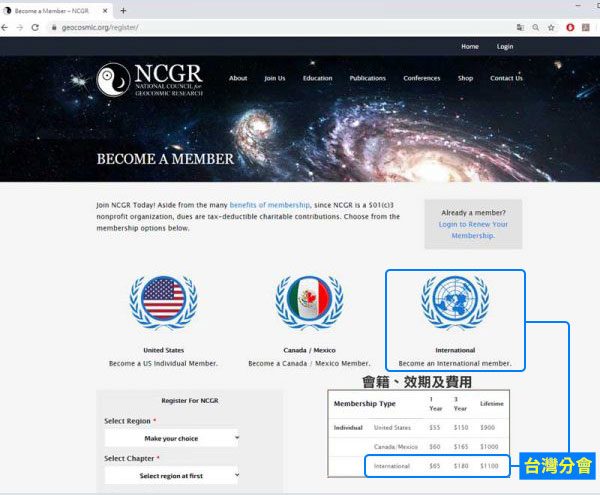The height and width of the screenshot is (495, 600).
Task: Click Login to Renew Your Membership link
Action: coord(473,230)
